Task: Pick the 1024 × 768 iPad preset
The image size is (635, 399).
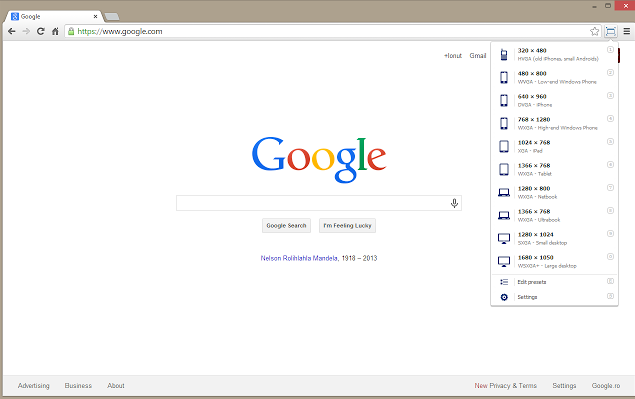Action: click(x=554, y=147)
